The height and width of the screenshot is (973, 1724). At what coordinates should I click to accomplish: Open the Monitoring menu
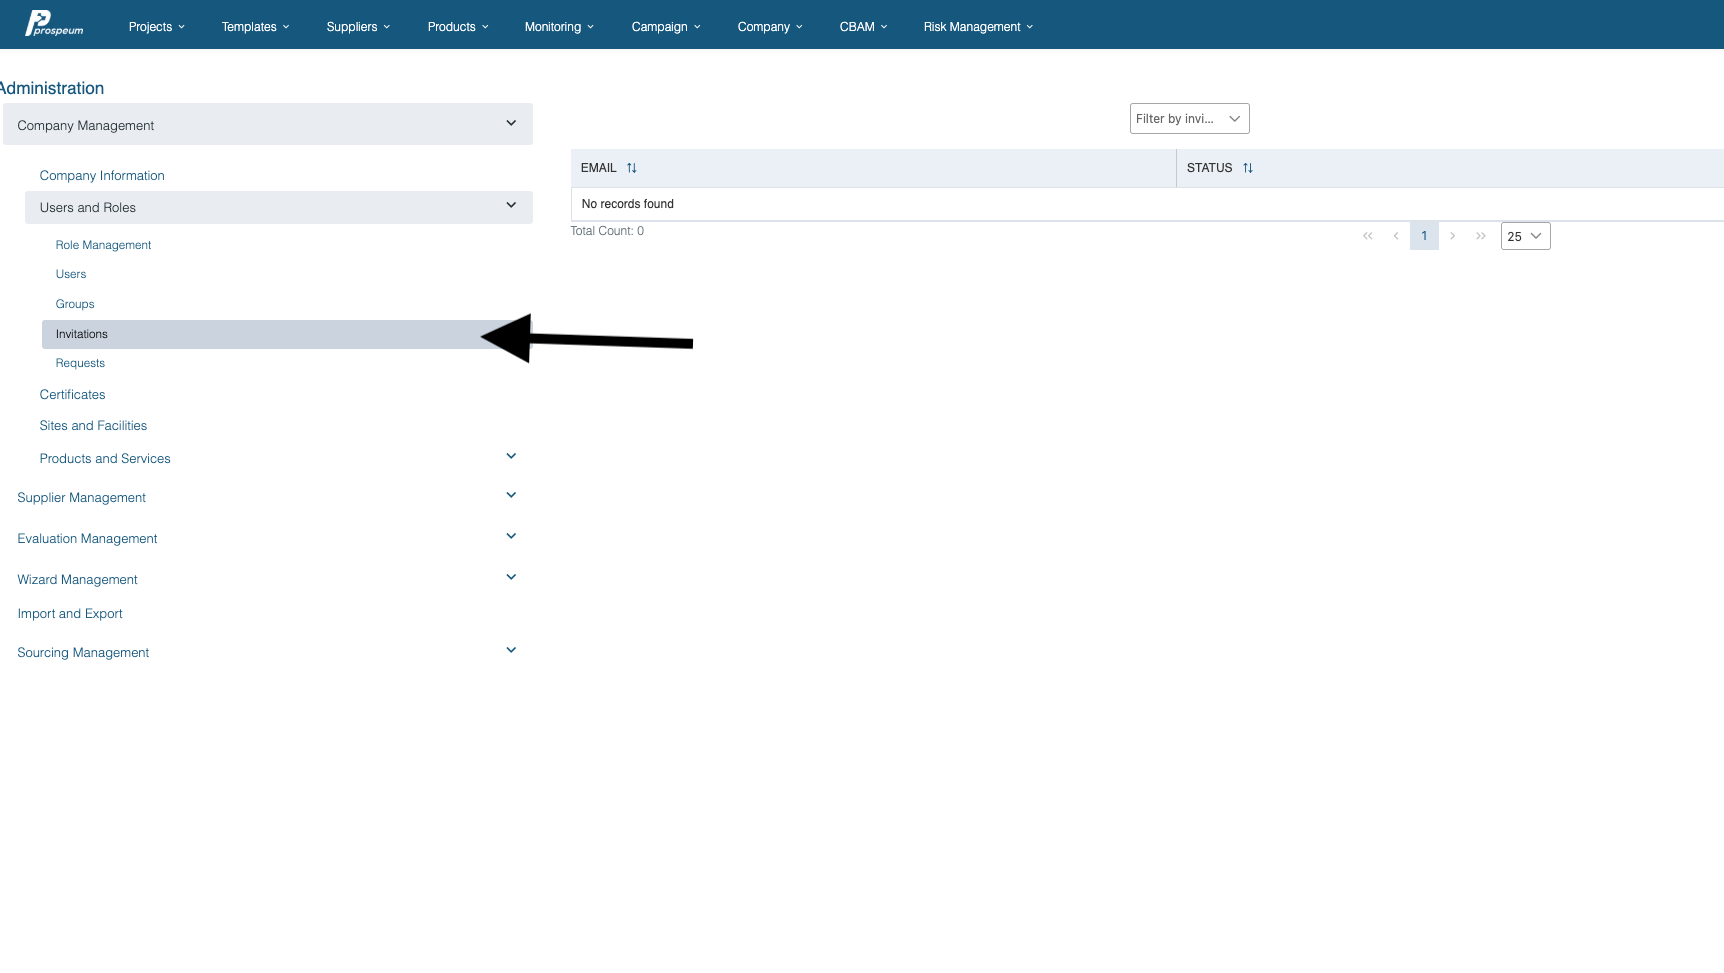pyautogui.click(x=559, y=27)
